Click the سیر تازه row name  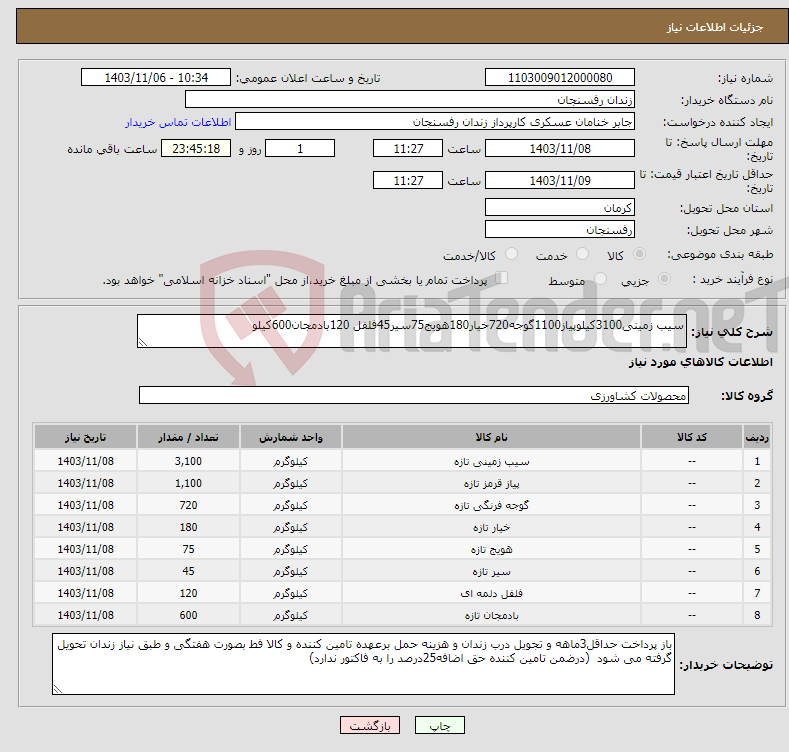[x=491, y=571]
